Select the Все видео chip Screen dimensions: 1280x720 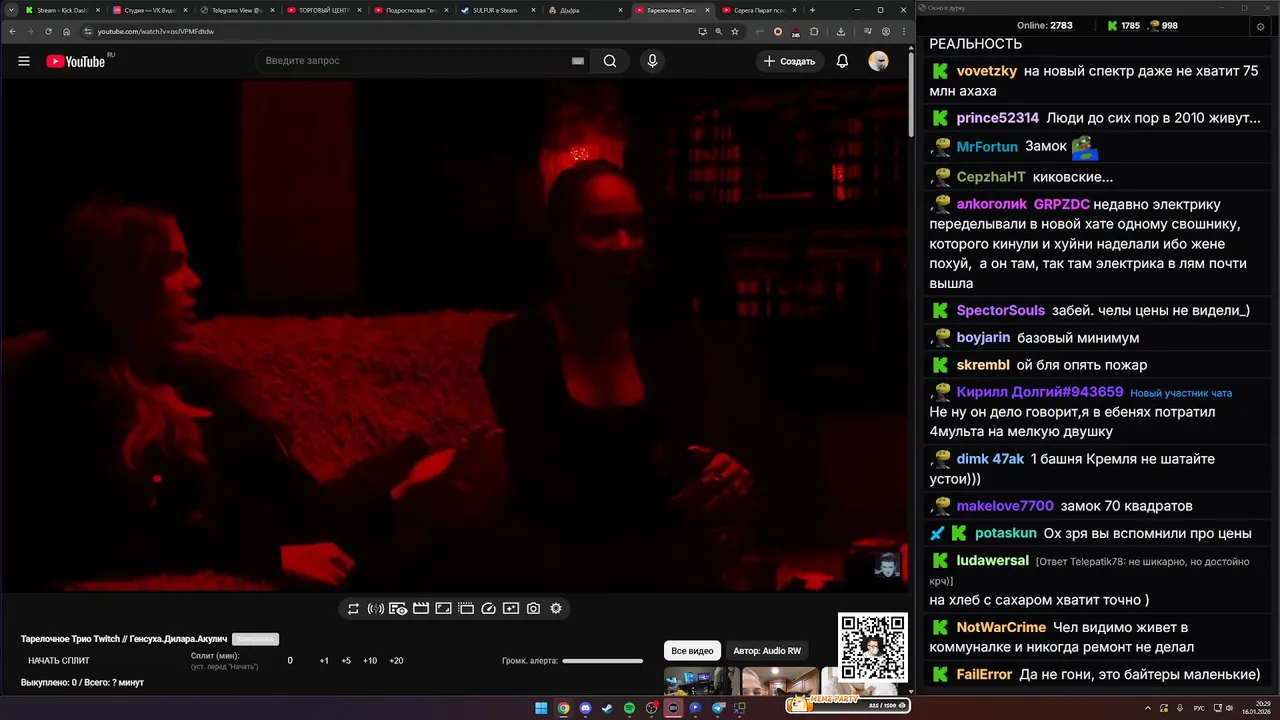(x=692, y=651)
